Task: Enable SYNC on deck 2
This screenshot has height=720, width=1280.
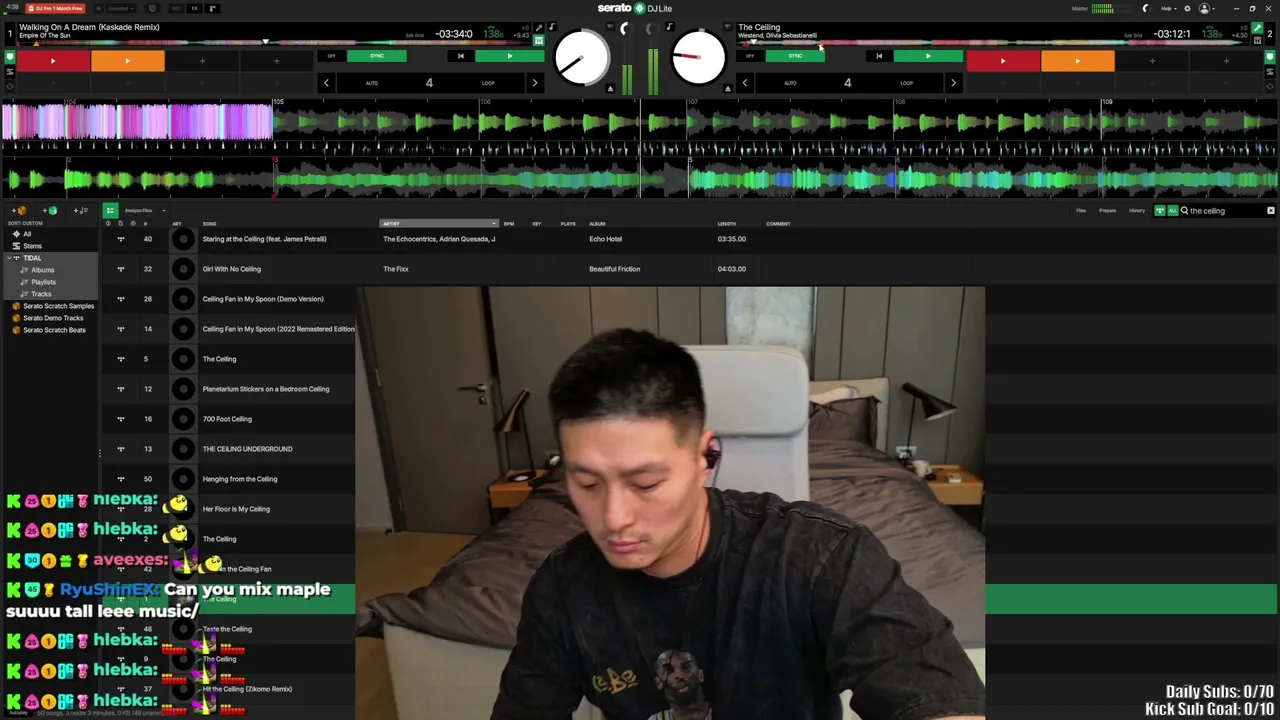Action: coord(795,56)
